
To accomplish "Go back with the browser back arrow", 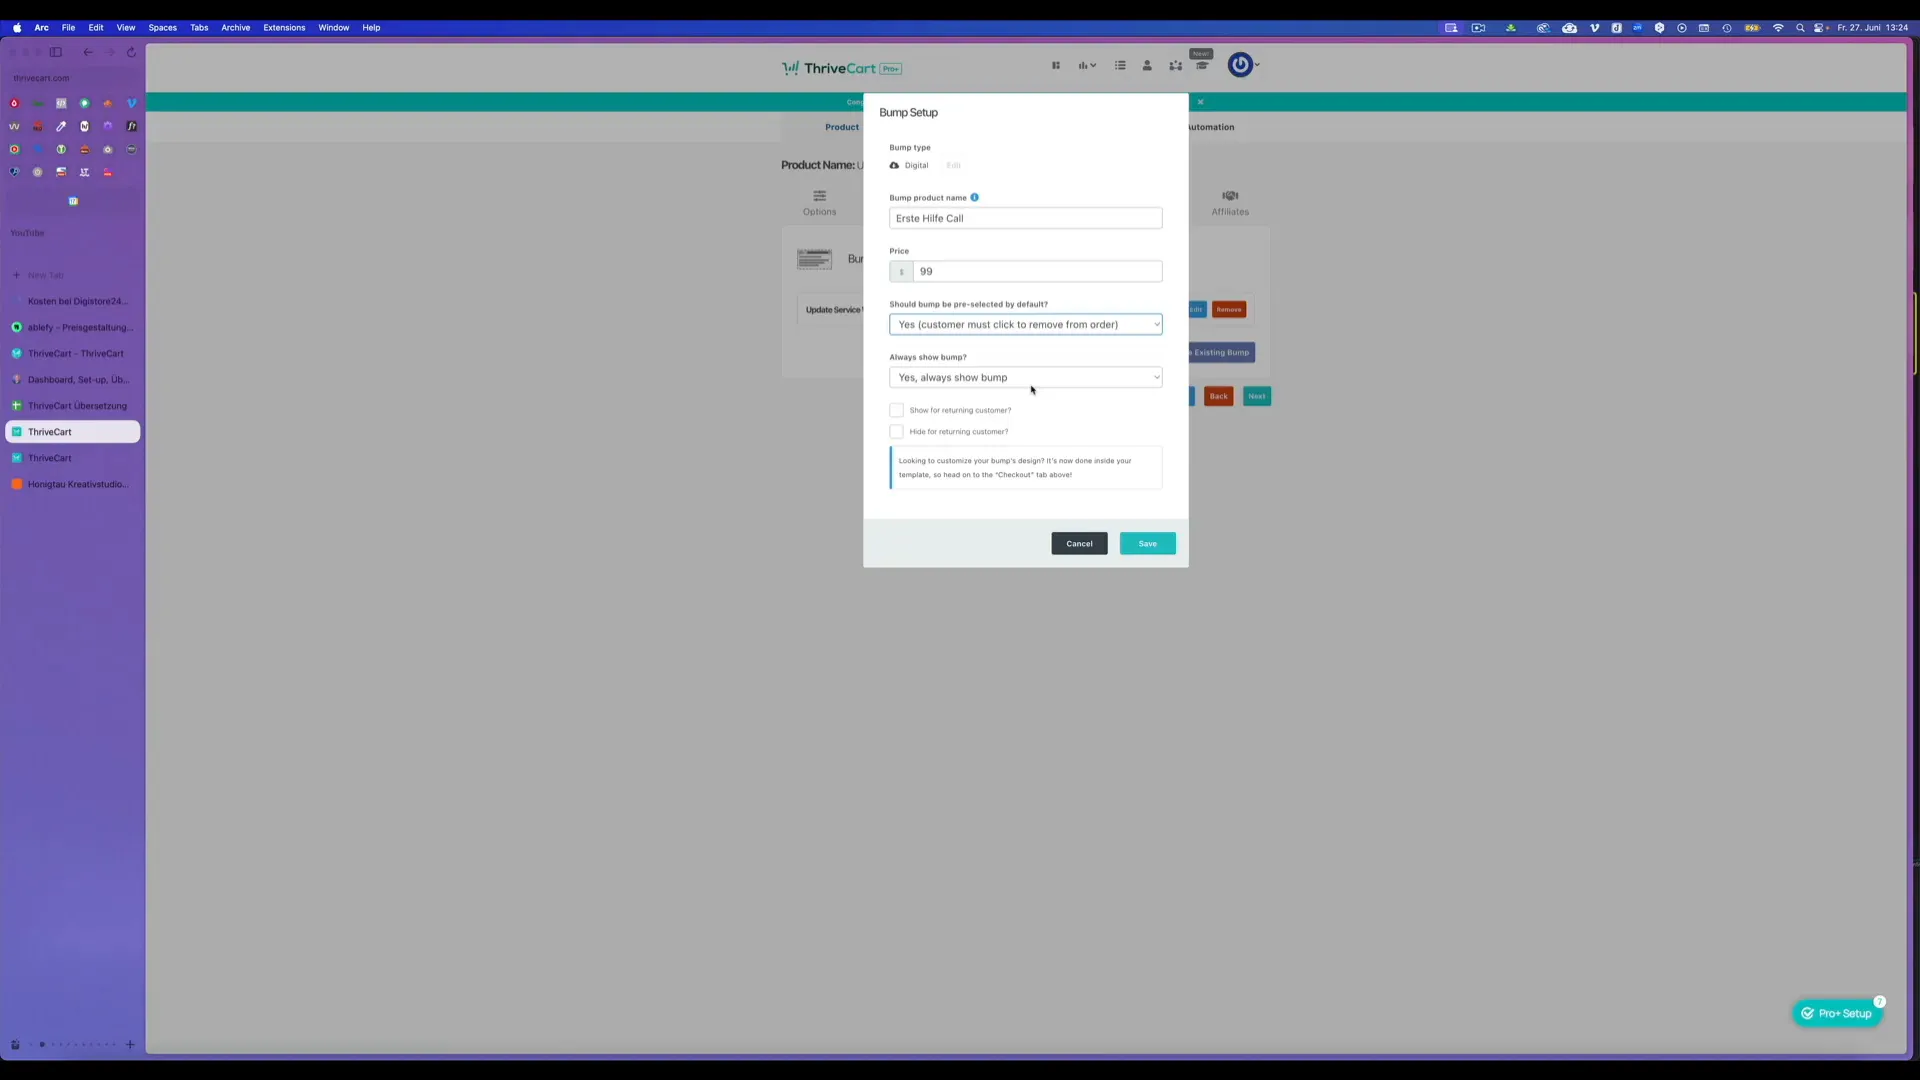I will point(88,52).
